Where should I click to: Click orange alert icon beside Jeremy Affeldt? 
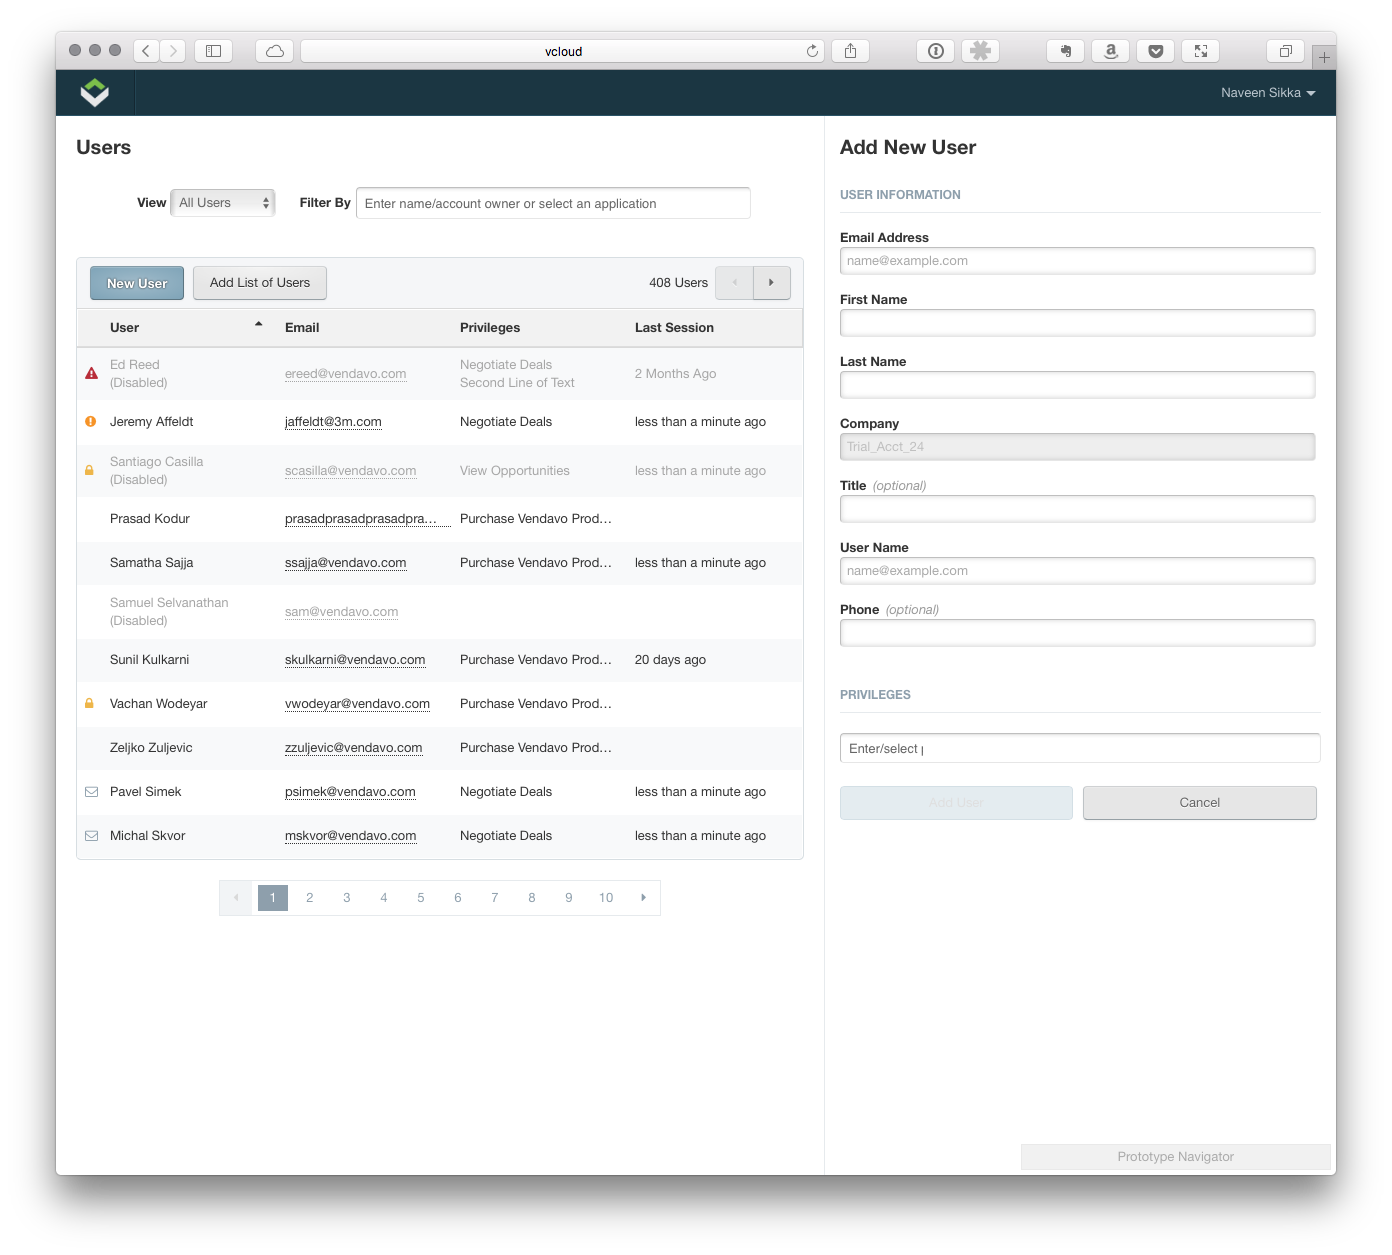click(x=91, y=422)
